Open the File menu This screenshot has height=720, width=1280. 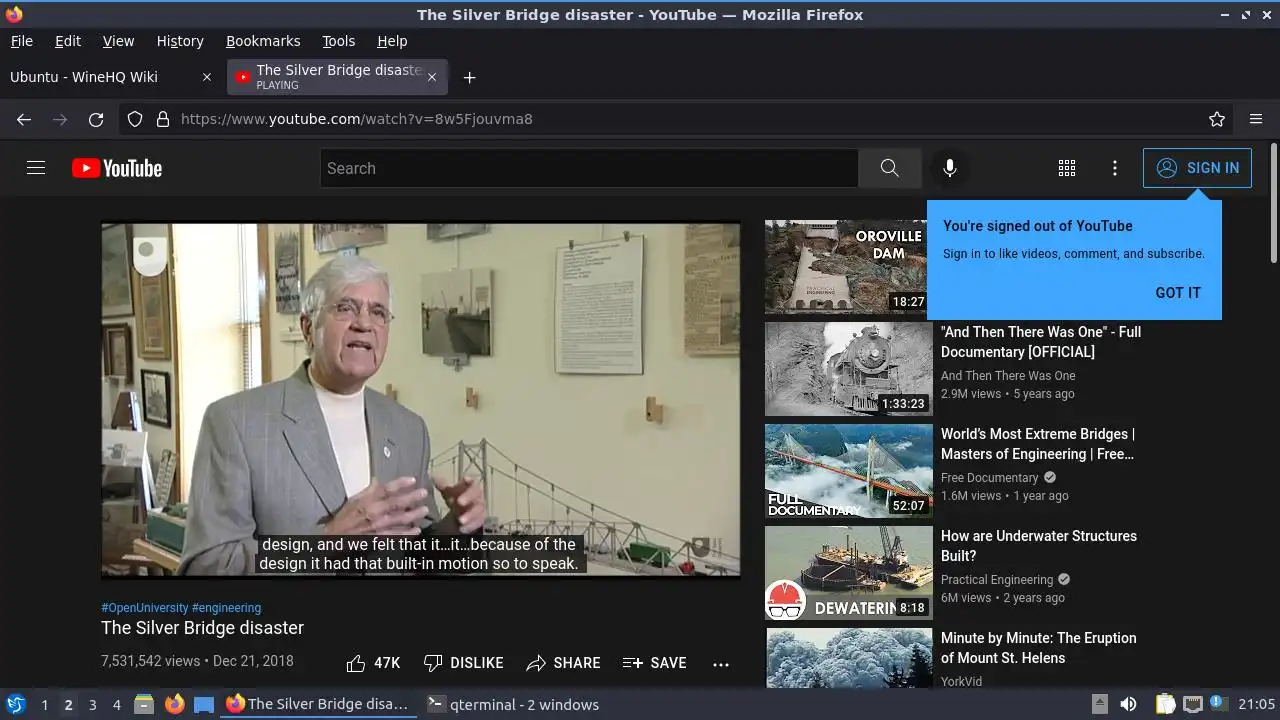(22, 41)
